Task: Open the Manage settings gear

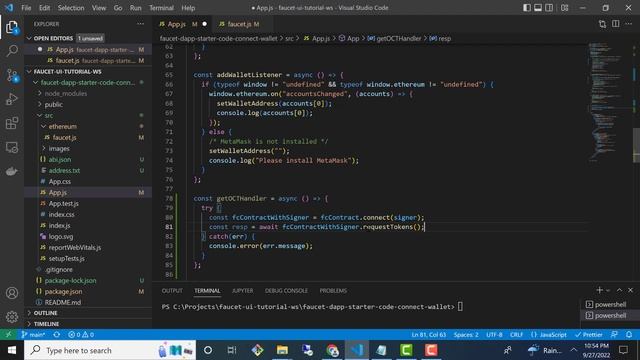Action: (x=12, y=317)
